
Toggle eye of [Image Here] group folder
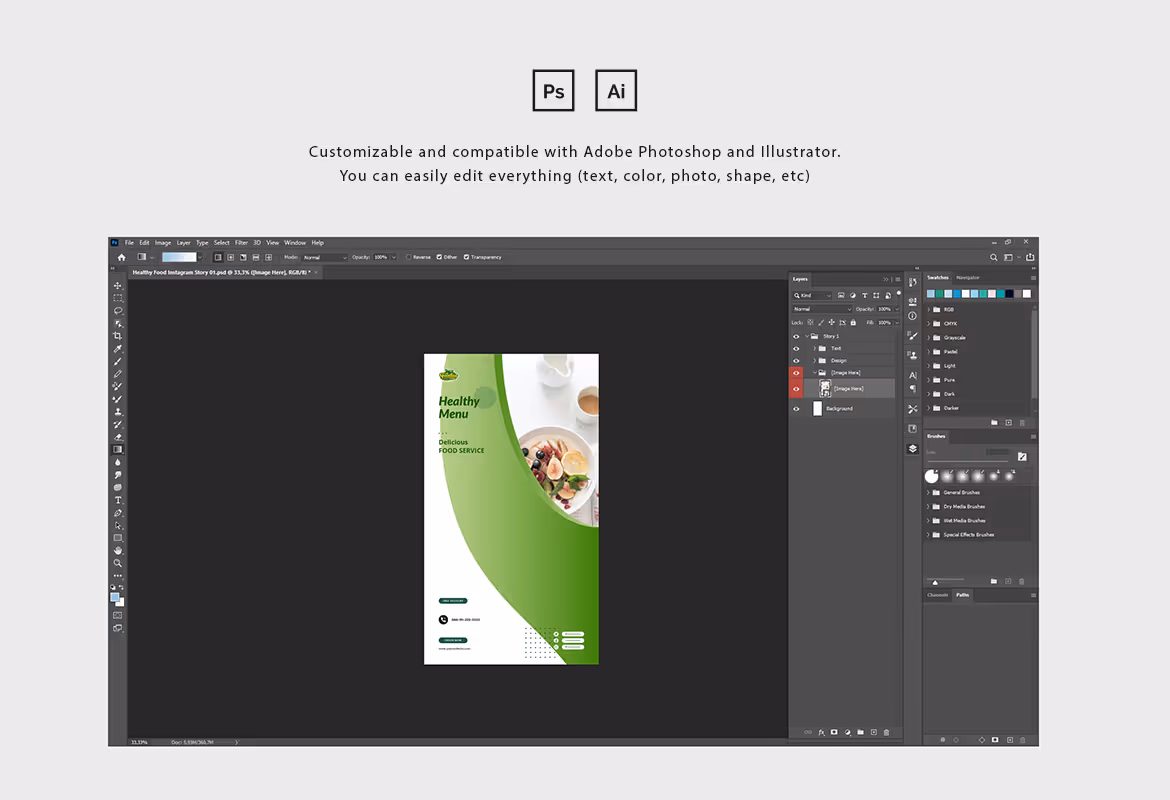tap(796, 372)
